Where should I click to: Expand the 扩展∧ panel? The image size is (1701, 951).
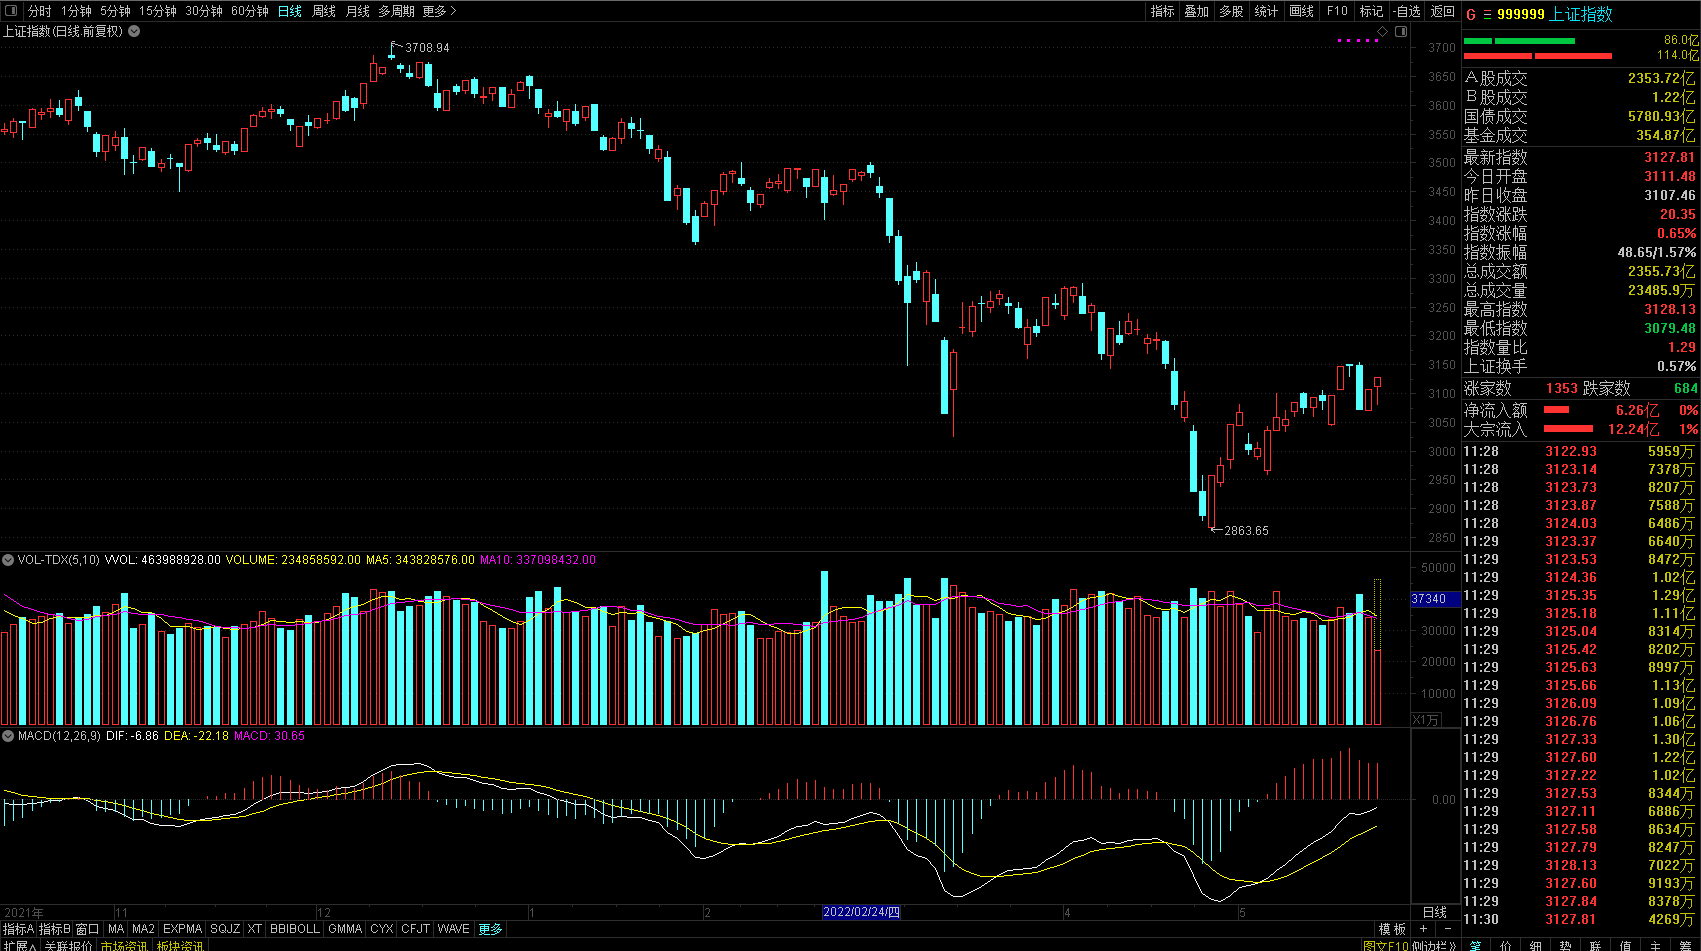pos(19,945)
